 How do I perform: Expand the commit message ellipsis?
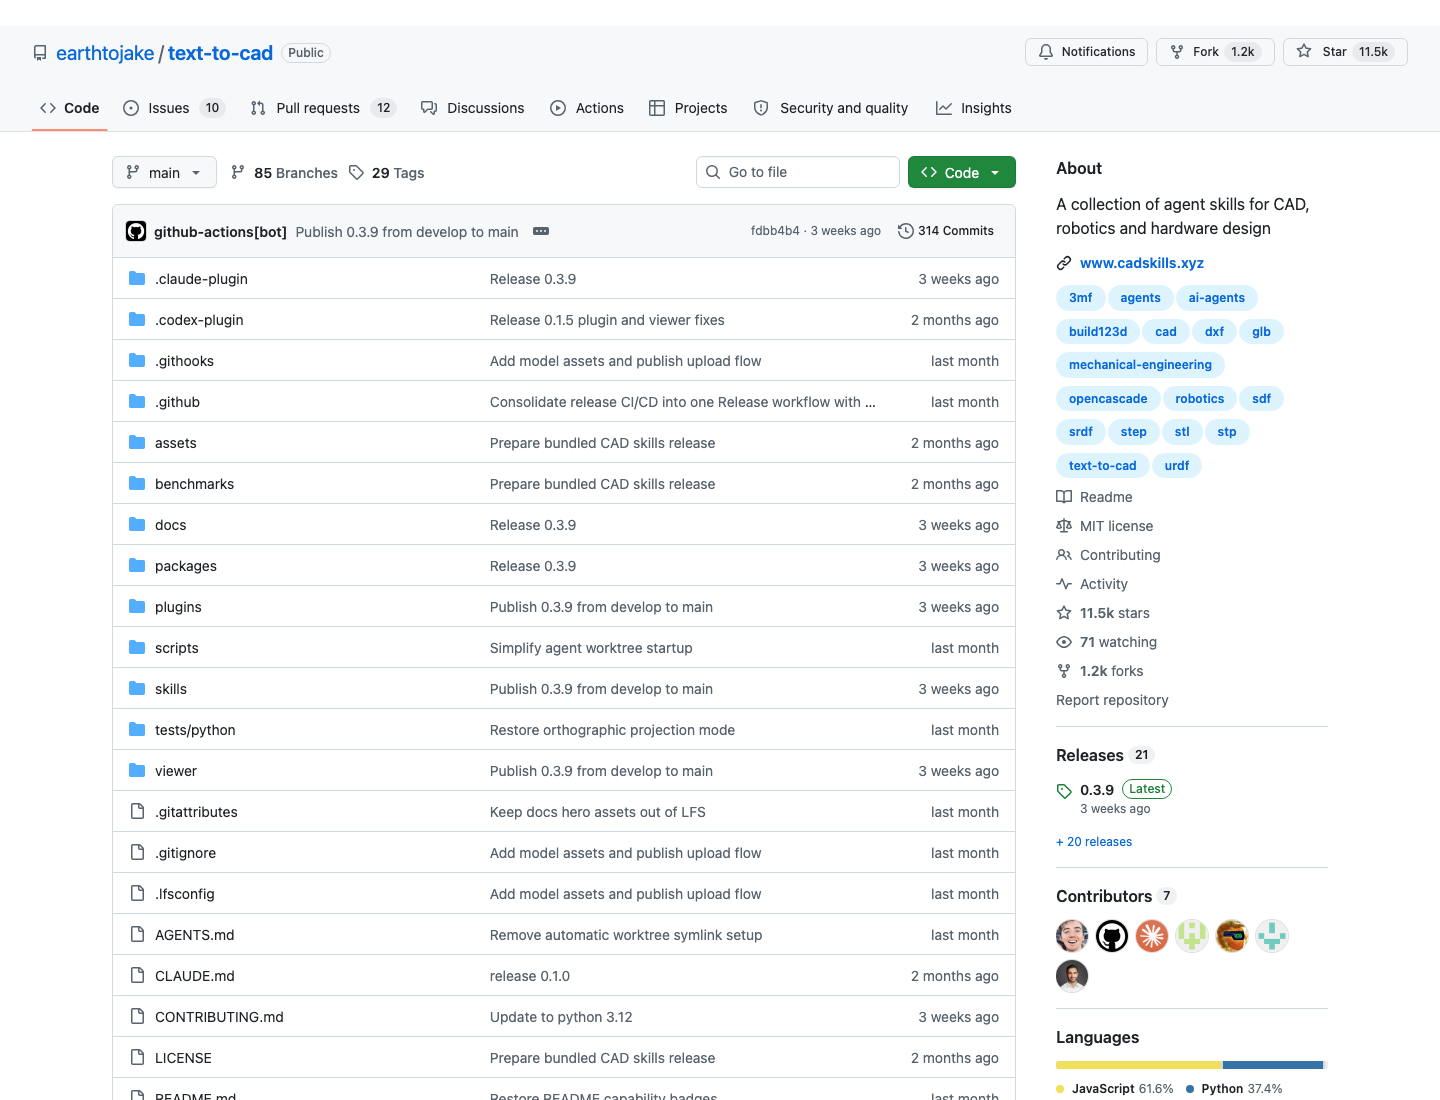[x=541, y=231]
